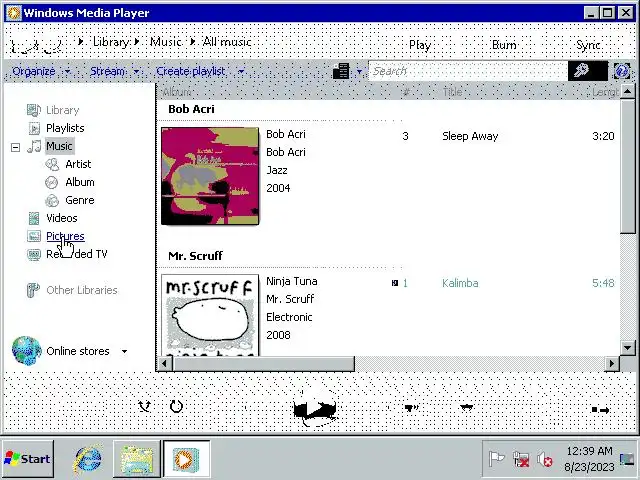Click the Electronic genre text
640x480 pixels.
click(x=289, y=317)
